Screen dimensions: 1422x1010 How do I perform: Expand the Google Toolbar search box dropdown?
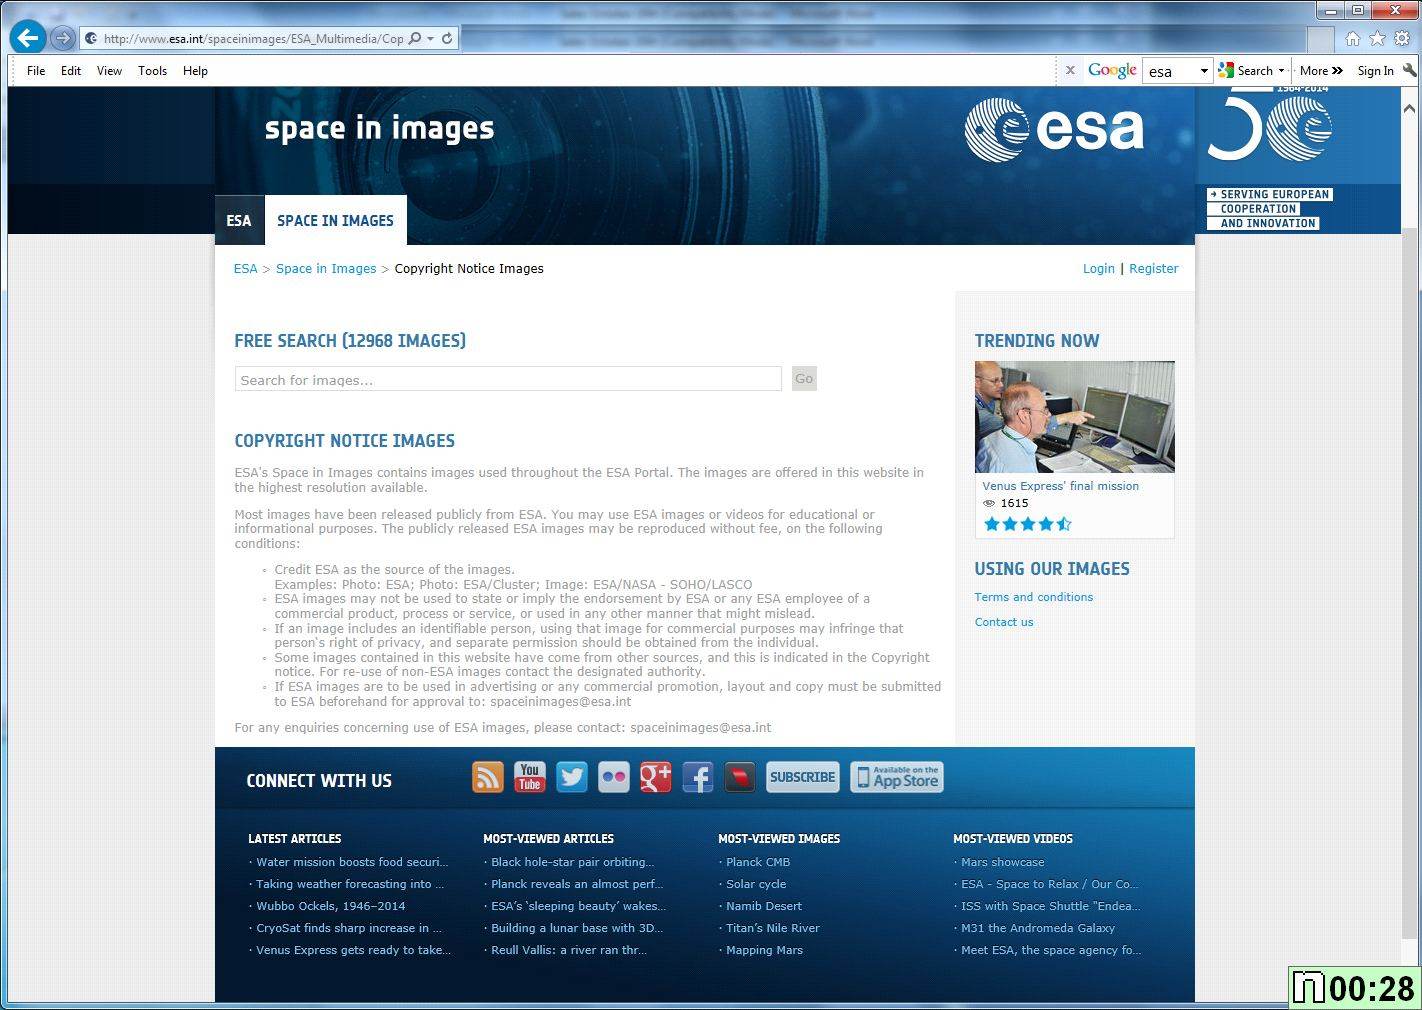point(1203,71)
